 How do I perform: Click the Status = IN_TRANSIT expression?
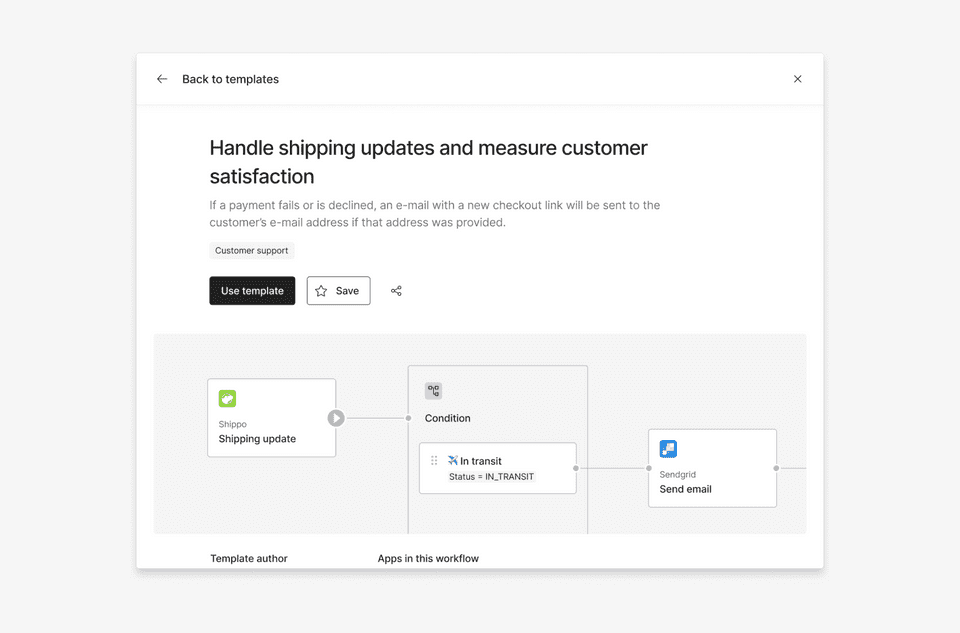coord(492,476)
